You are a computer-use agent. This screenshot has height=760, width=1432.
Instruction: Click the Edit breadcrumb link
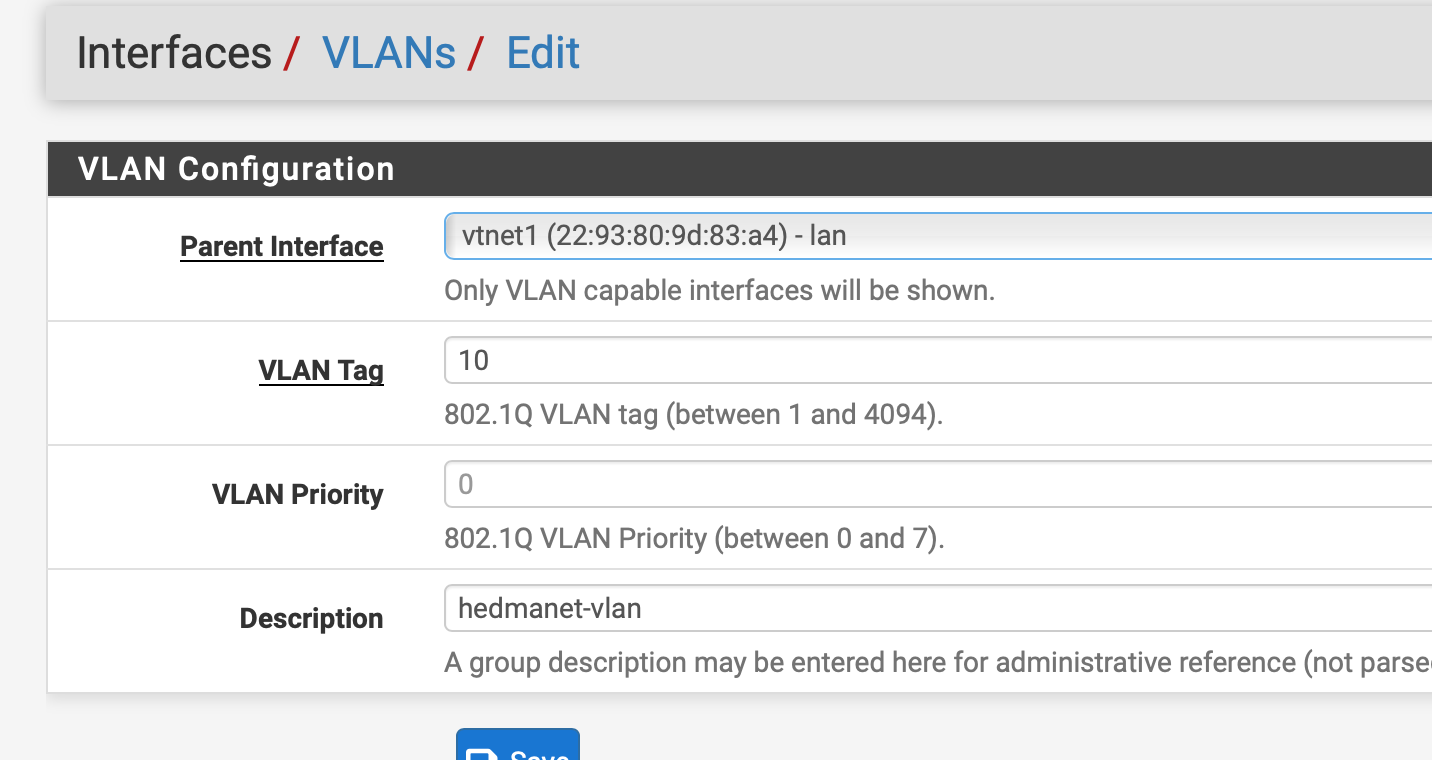(x=543, y=53)
